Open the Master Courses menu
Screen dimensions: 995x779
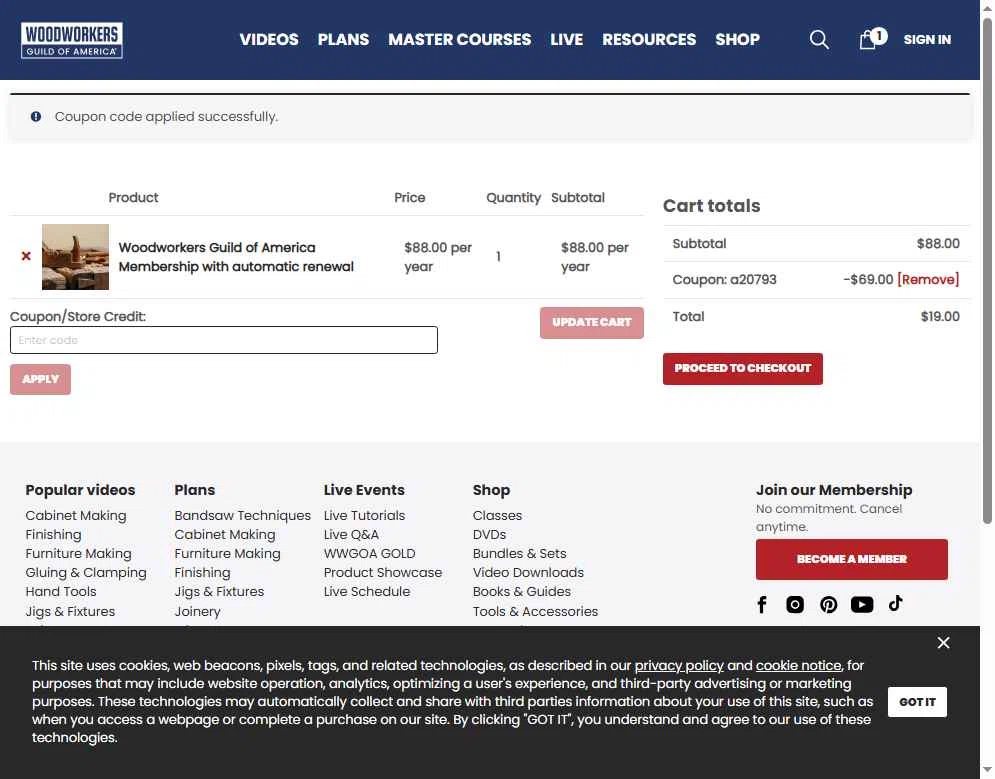459,39
